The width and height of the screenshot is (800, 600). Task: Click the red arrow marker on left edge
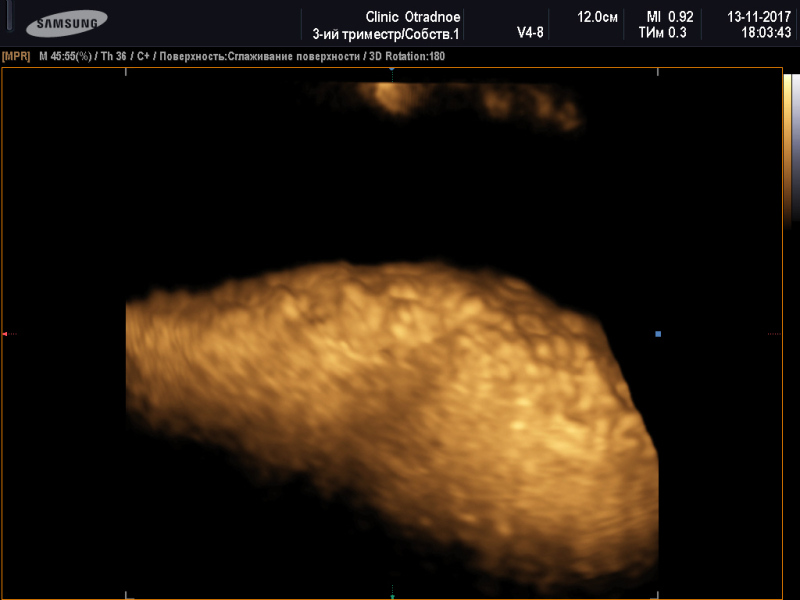(5, 334)
